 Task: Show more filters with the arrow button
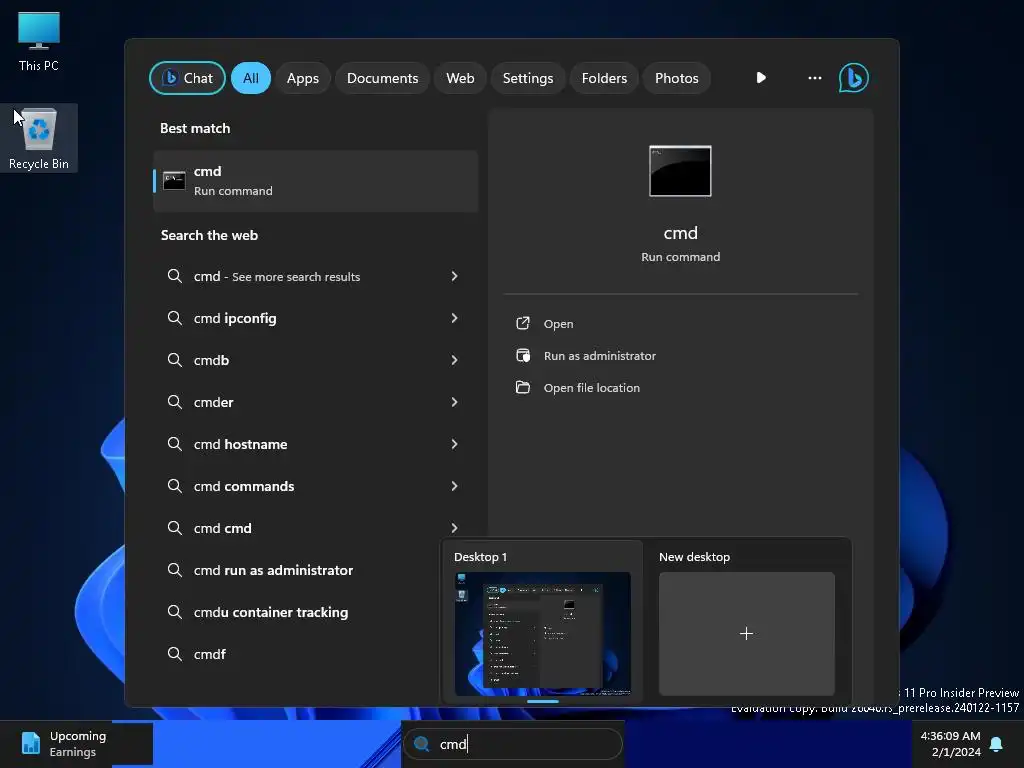tap(761, 78)
